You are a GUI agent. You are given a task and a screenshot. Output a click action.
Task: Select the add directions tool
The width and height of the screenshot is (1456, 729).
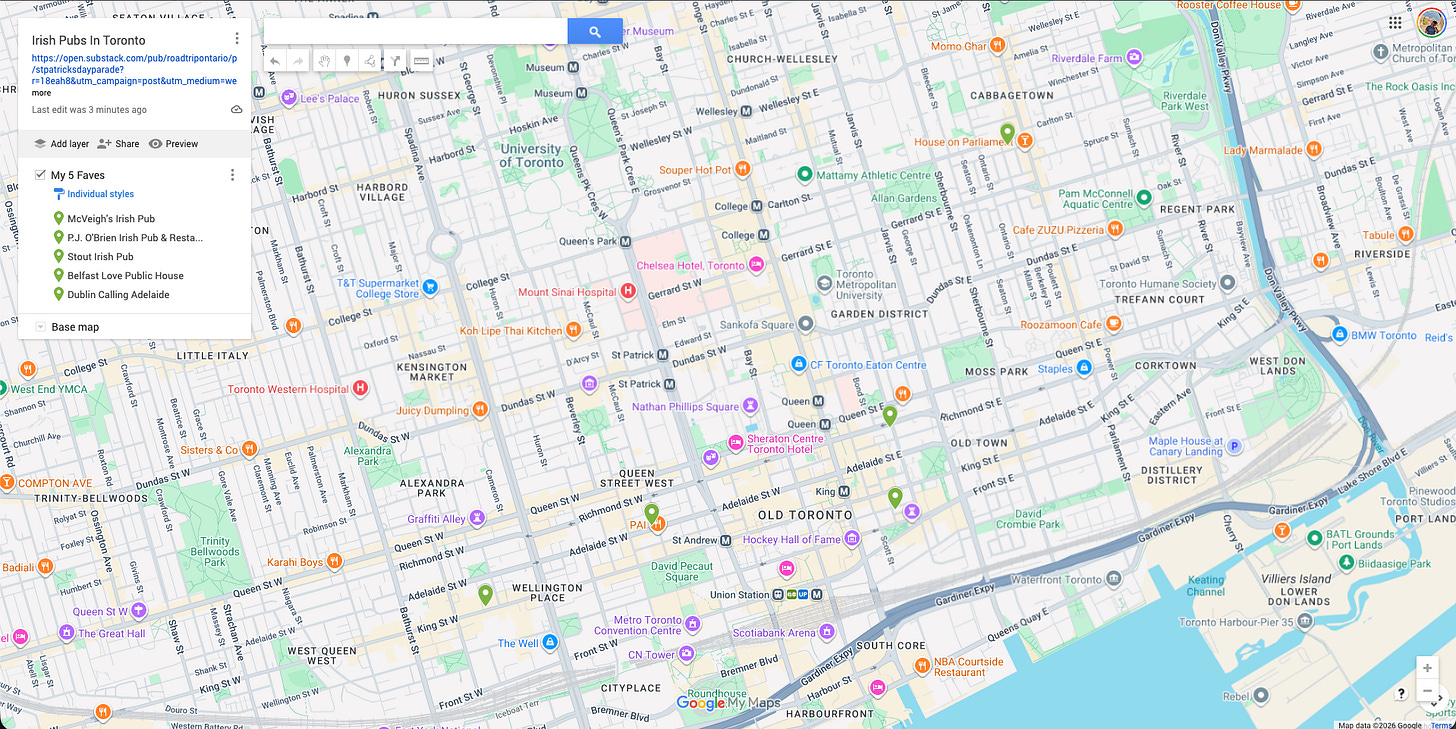[x=395, y=61]
